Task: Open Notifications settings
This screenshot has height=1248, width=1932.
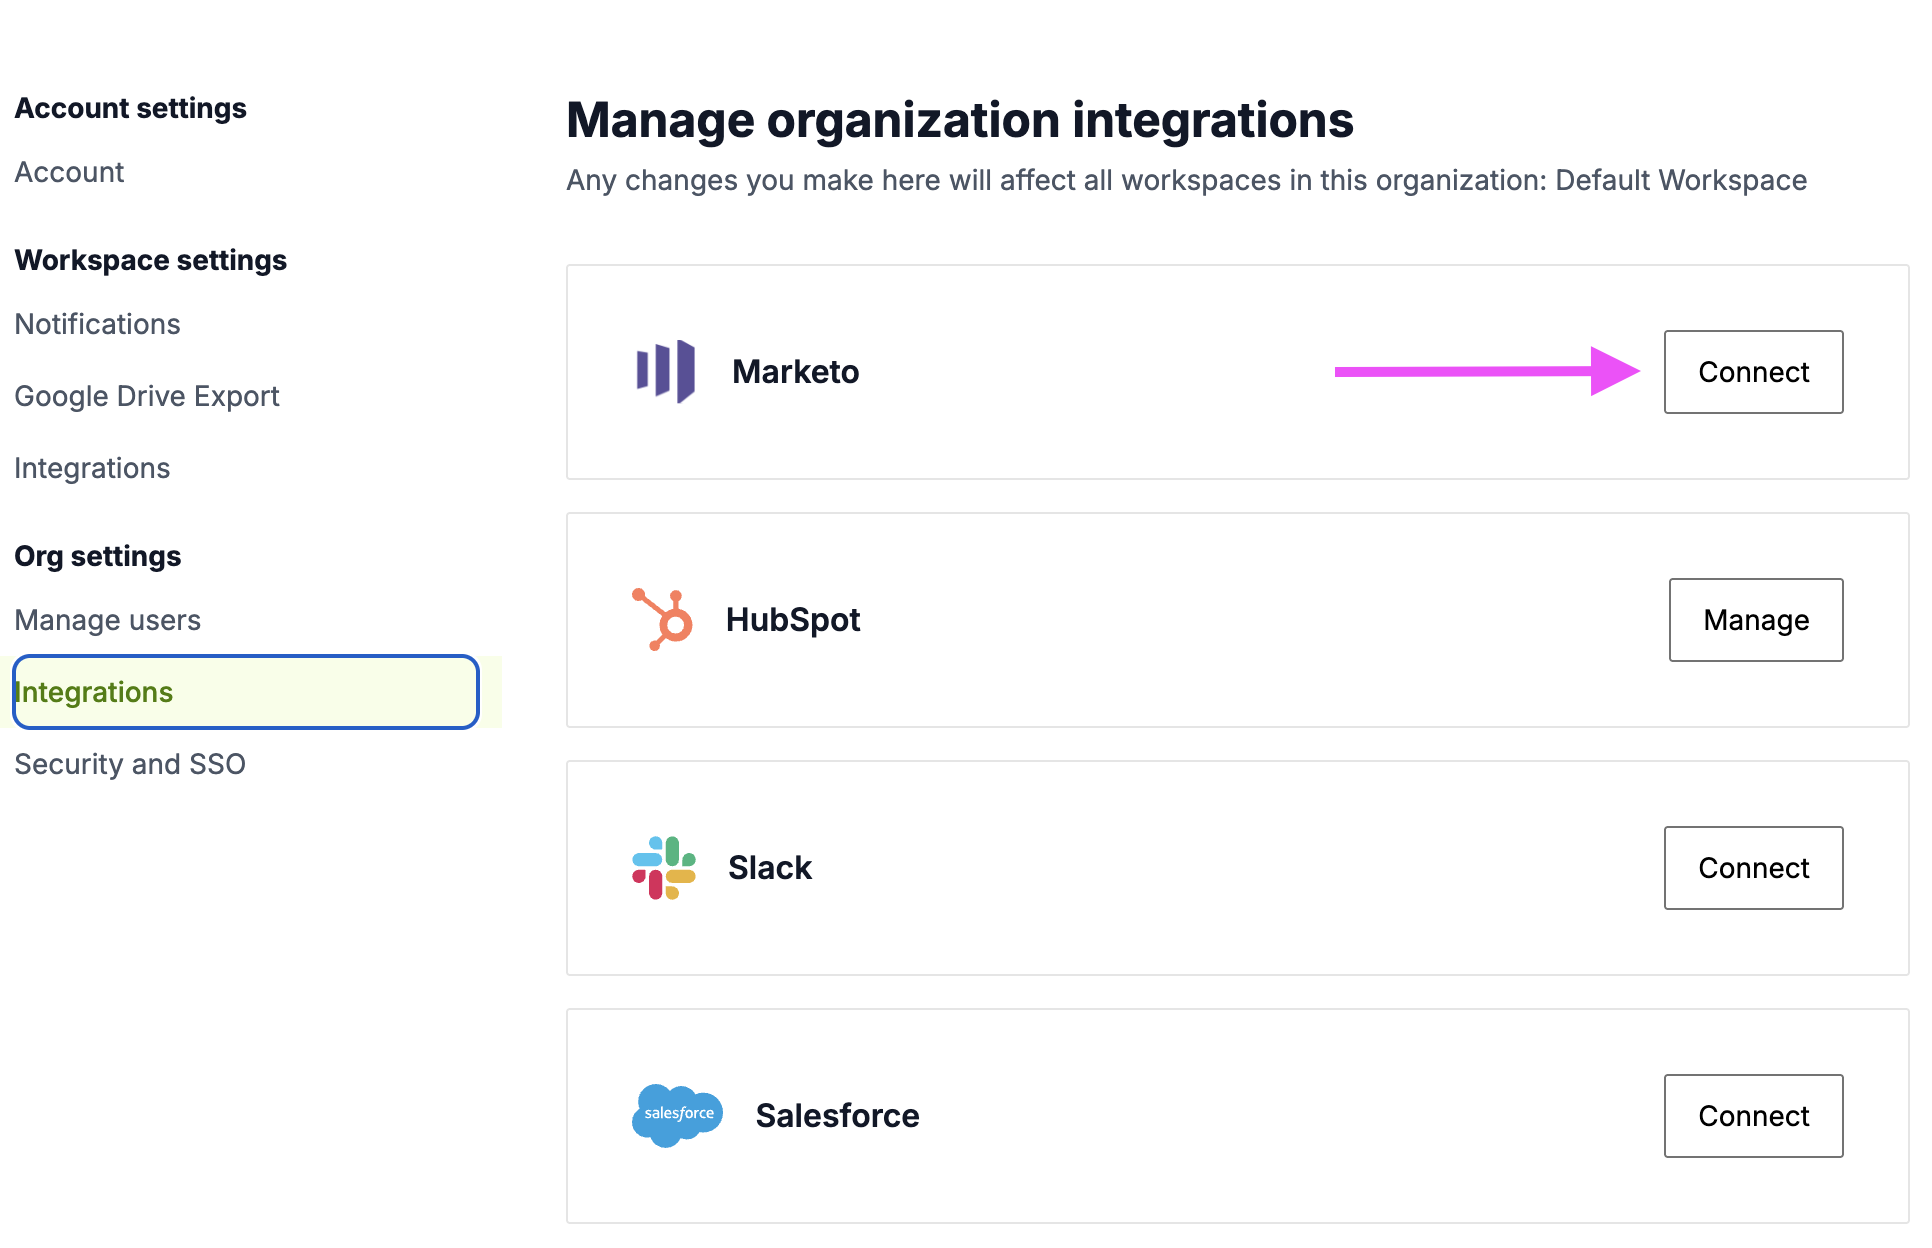Action: click(x=97, y=324)
